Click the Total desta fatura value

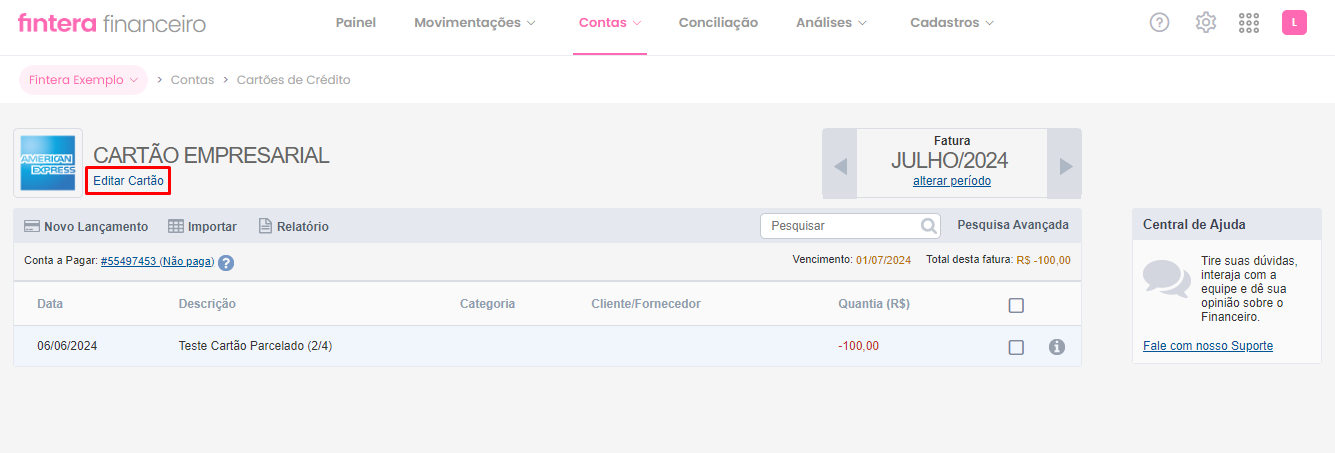click(1043, 260)
